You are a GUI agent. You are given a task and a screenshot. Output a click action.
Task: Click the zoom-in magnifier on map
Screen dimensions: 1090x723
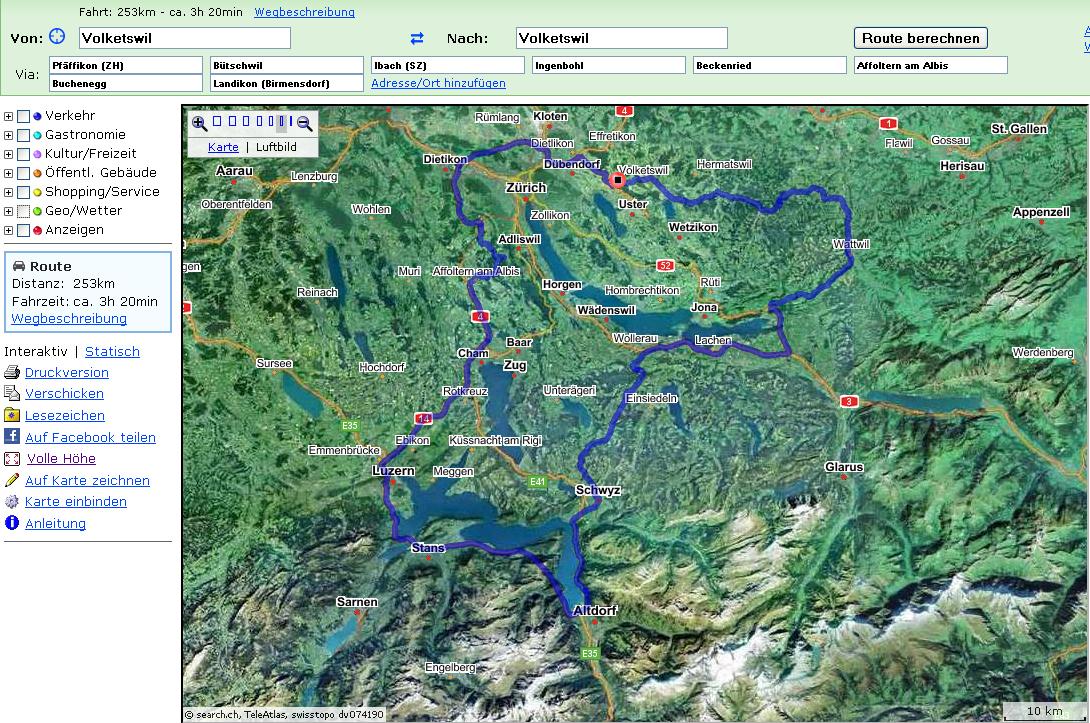pyautogui.click(x=199, y=123)
